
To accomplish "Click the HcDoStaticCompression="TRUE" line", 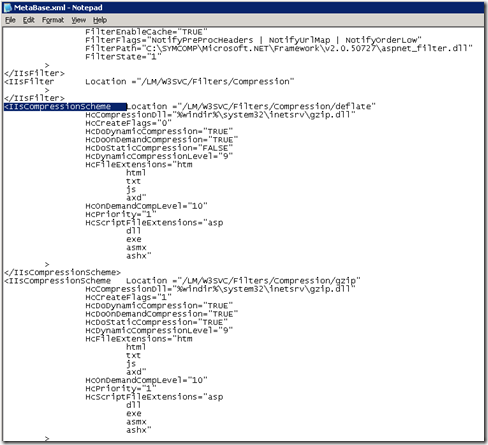I will pos(157,322).
